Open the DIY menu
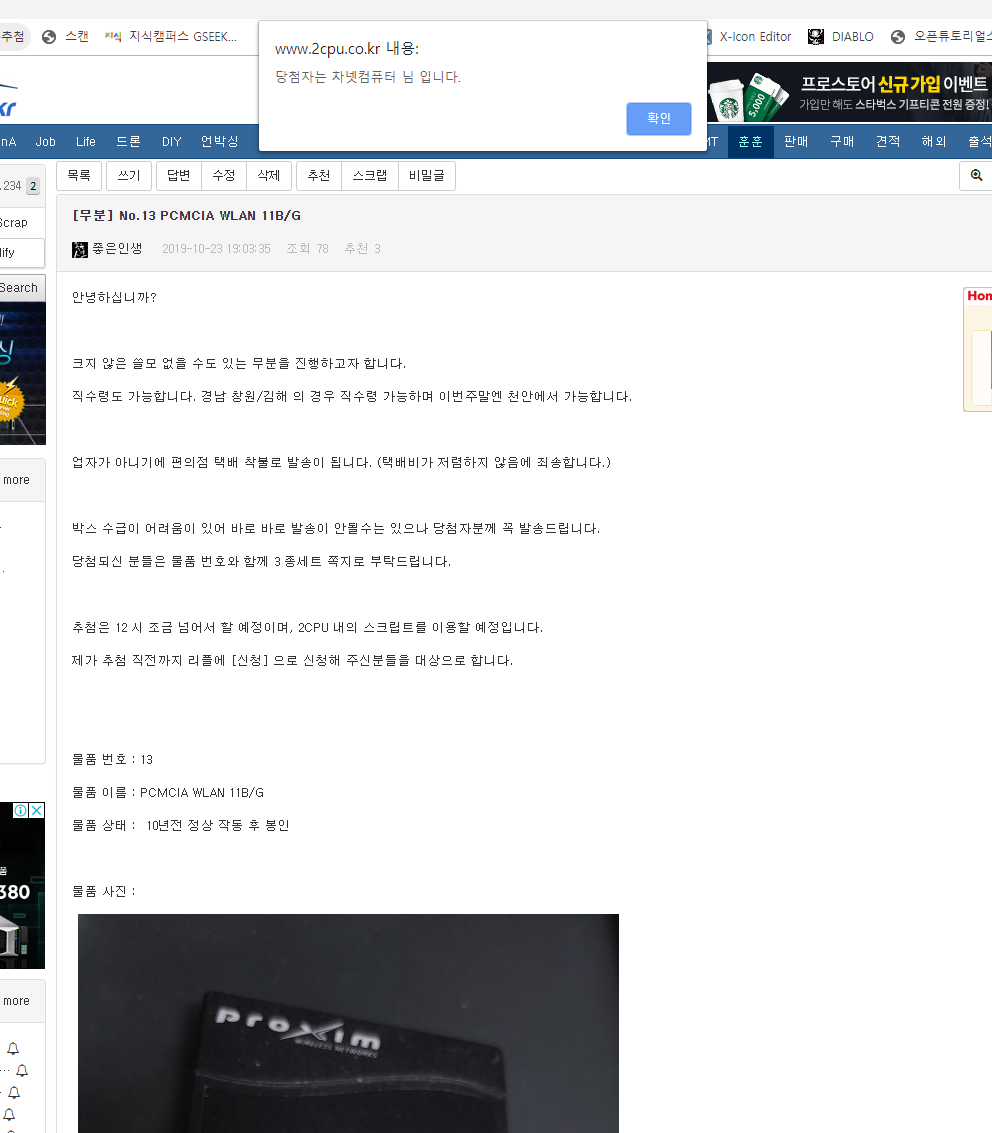The image size is (992, 1133). (x=172, y=142)
